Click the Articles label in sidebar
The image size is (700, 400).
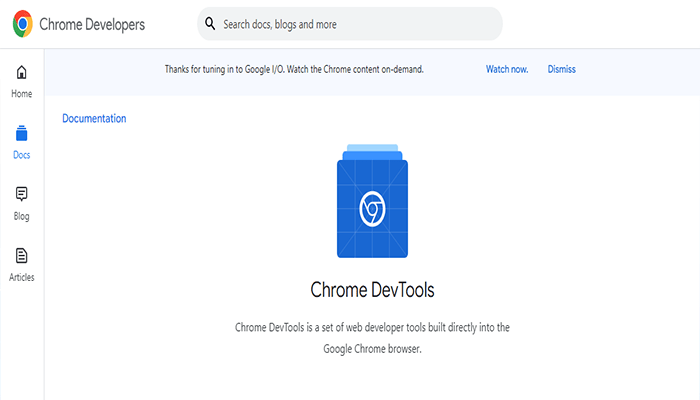point(21,277)
